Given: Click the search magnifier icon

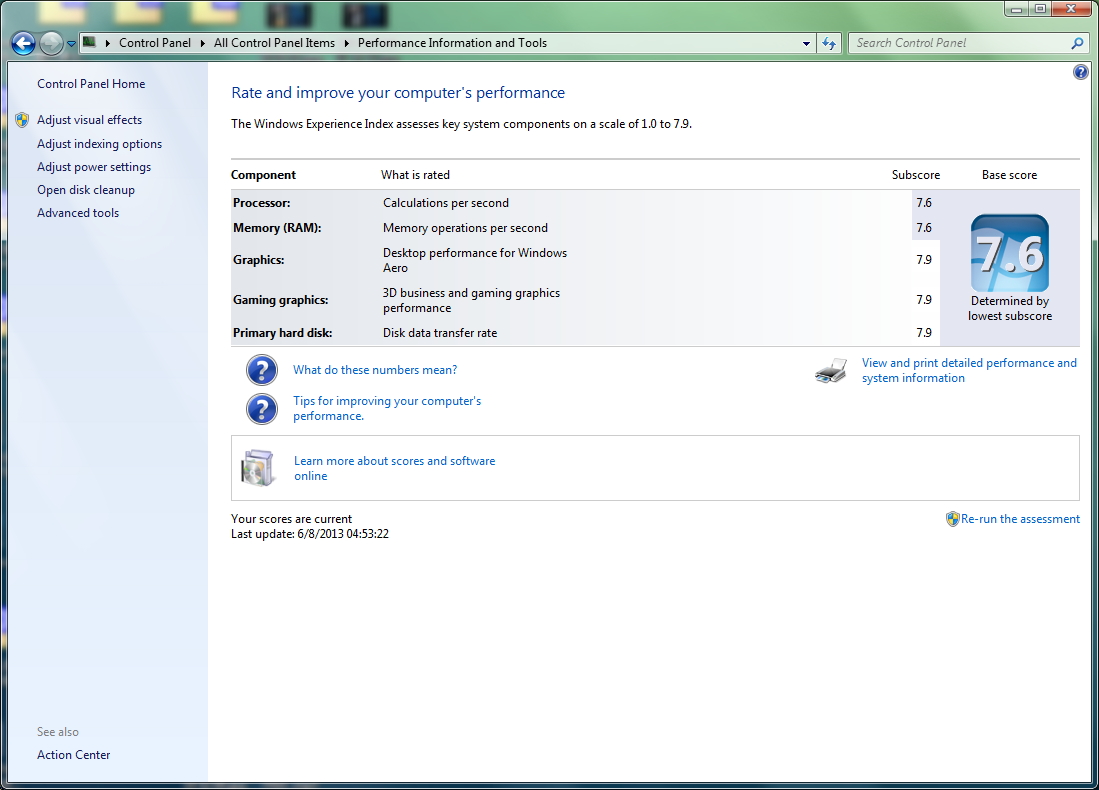Looking at the screenshot, I should click(x=1077, y=43).
